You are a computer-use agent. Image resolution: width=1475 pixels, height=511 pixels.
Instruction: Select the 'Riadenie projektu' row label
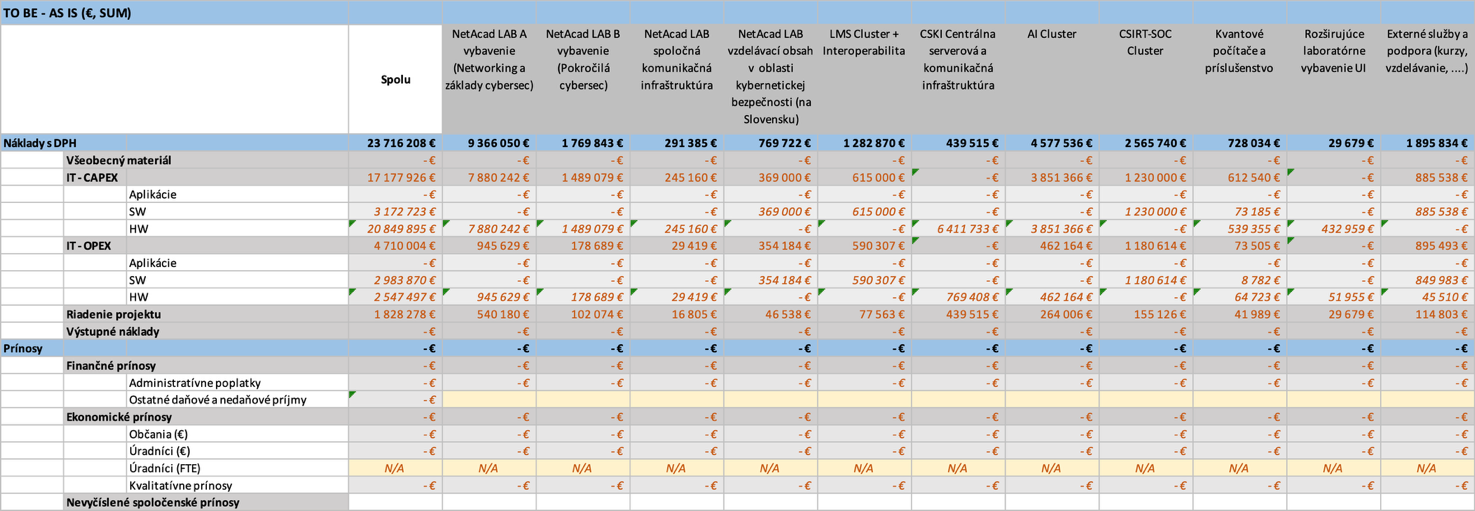pyautogui.click(x=113, y=314)
